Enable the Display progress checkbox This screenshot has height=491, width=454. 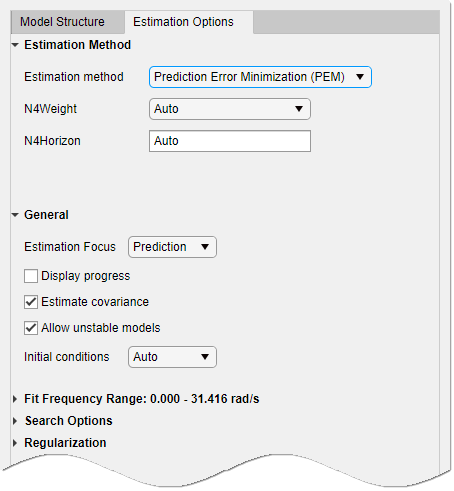[x=31, y=276]
